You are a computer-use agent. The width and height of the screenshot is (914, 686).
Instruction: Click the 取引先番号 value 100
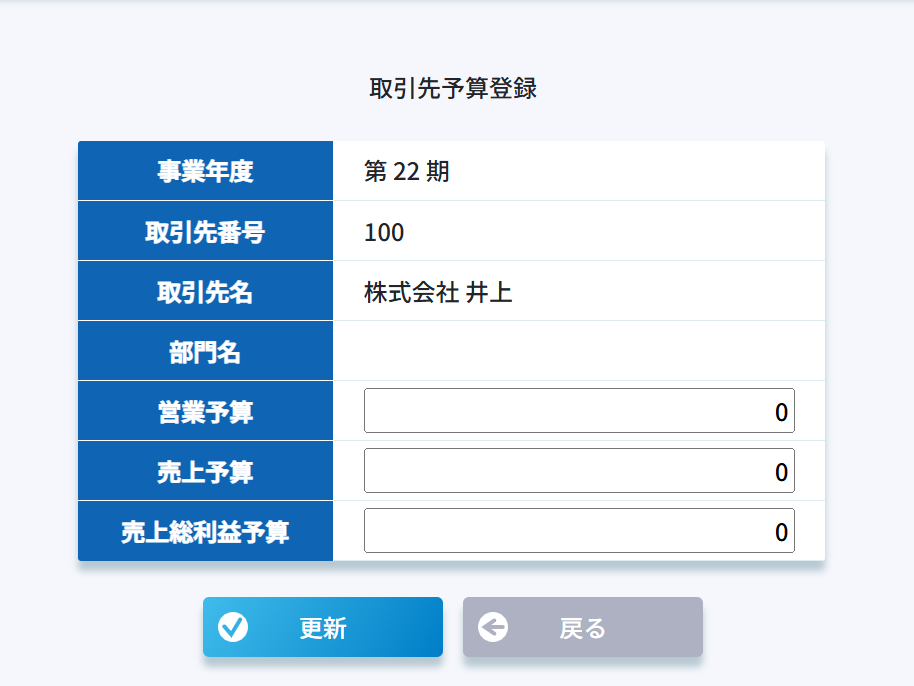tap(384, 232)
